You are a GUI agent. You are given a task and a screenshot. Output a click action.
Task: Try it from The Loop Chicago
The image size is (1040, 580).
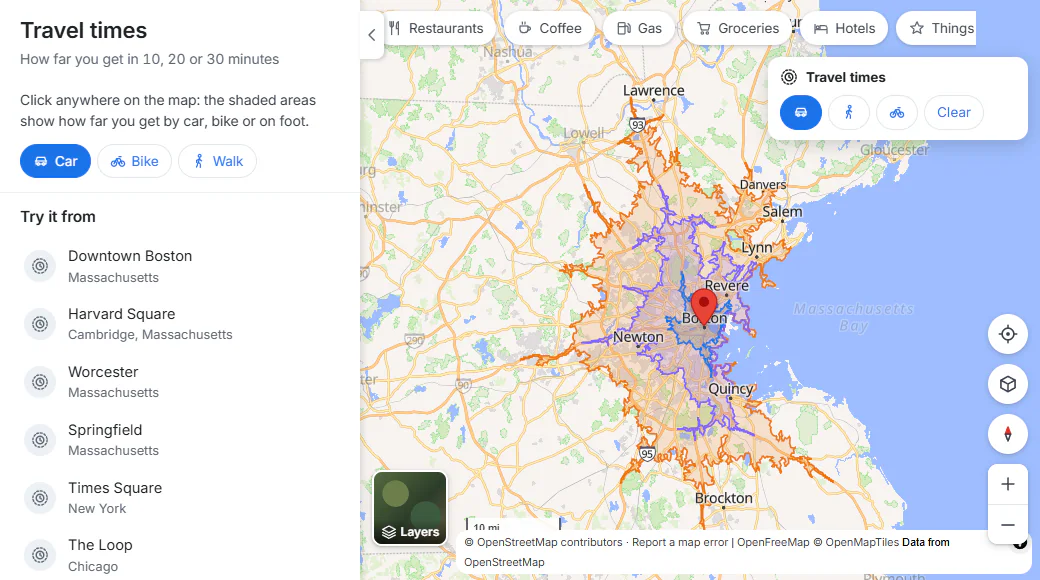coord(180,555)
